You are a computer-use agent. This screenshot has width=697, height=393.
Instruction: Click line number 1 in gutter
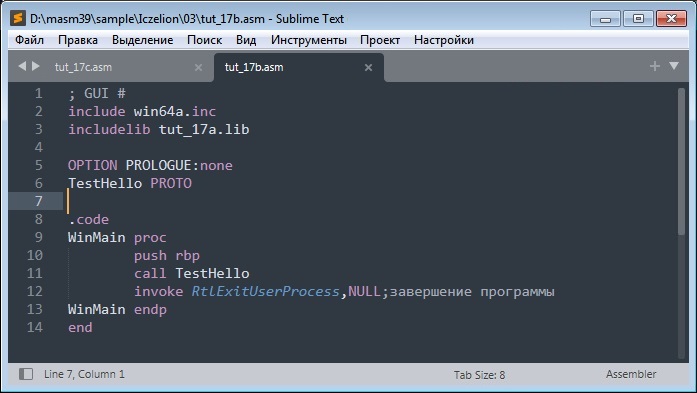click(38, 93)
